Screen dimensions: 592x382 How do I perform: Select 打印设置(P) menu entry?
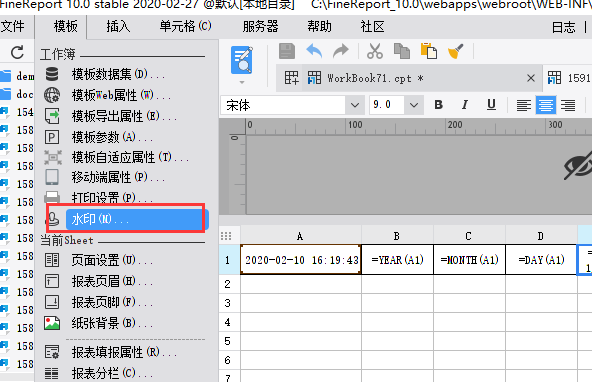[112, 197]
